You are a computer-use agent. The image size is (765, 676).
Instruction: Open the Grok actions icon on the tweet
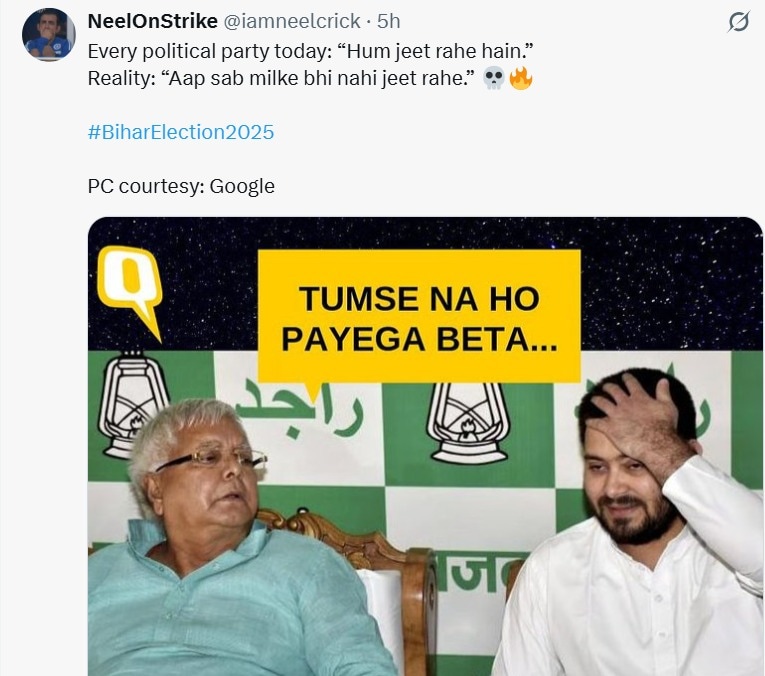[x=738, y=22]
